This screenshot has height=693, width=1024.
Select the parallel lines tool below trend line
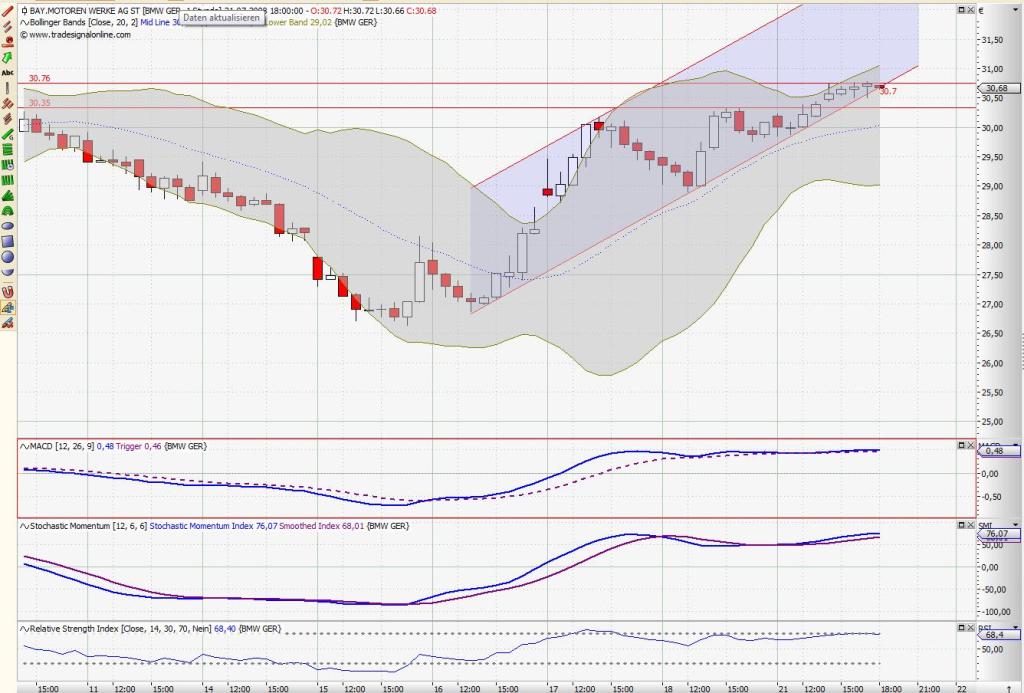tap(8, 27)
